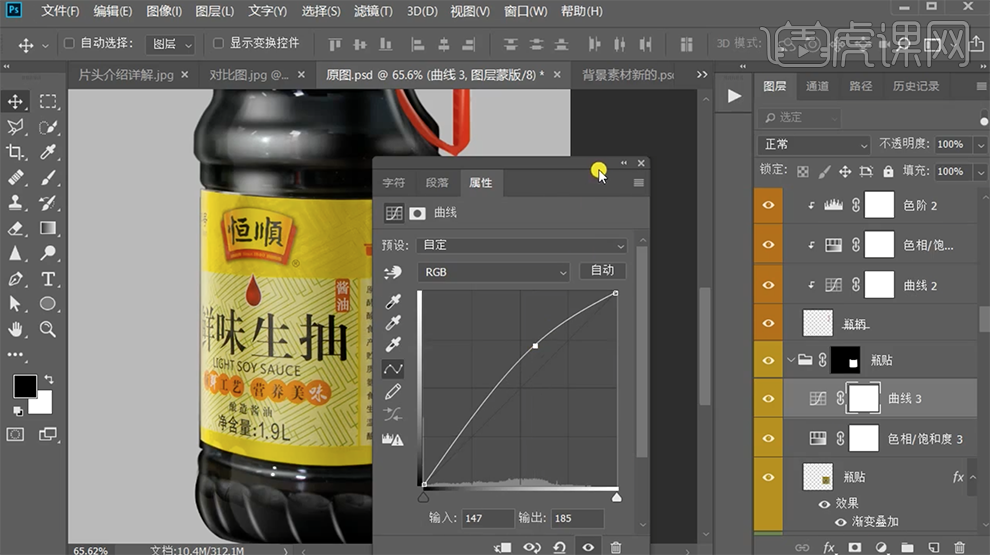Image resolution: width=990 pixels, height=555 pixels.
Task: Click the pencil draw-curve icon in Properties
Action: 393,392
